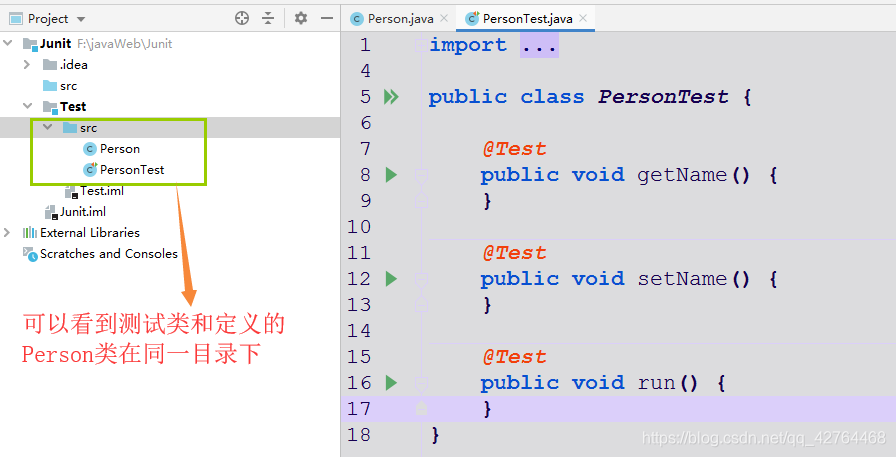Click the getName method name
This screenshot has width=896, height=457.
tap(682, 175)
